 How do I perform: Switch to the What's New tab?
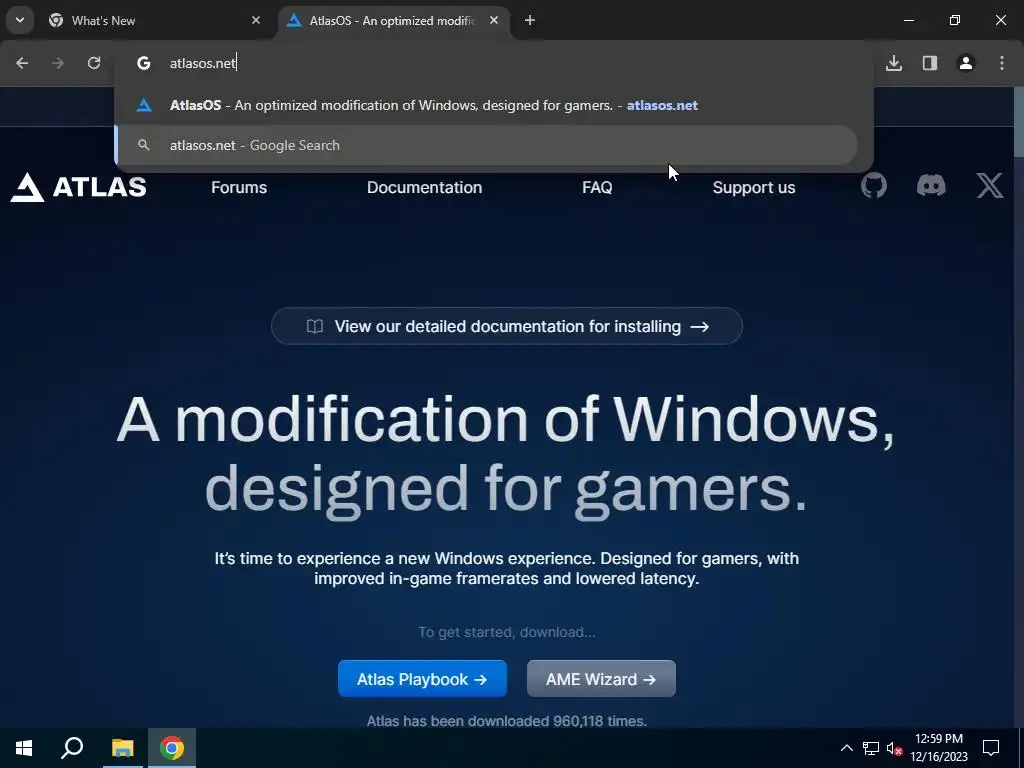pyautogui.click(x=154, y=20)
